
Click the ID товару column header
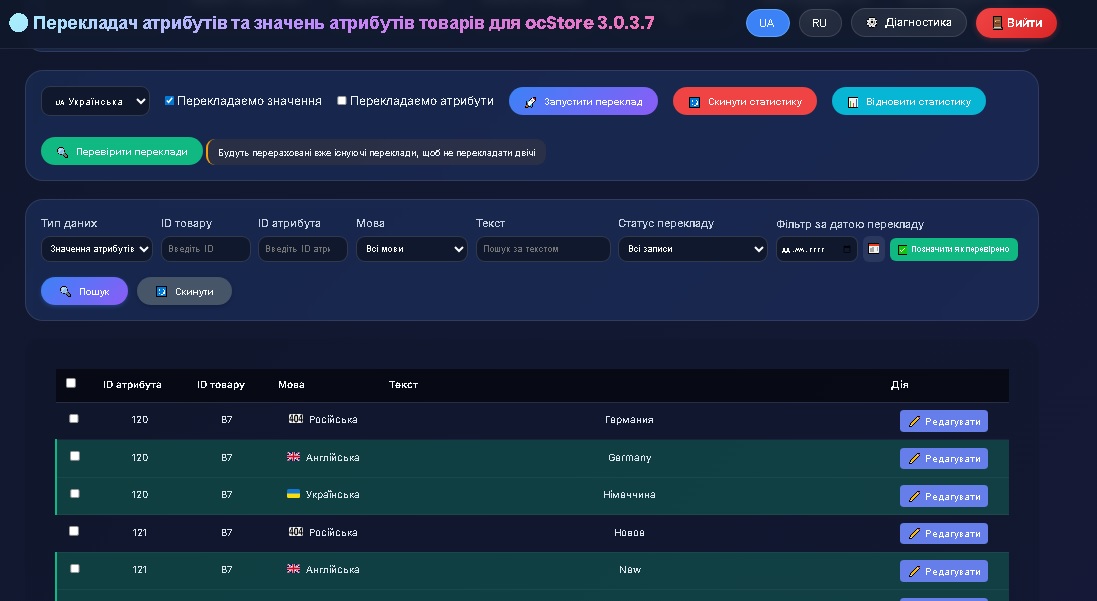[221, 385]
